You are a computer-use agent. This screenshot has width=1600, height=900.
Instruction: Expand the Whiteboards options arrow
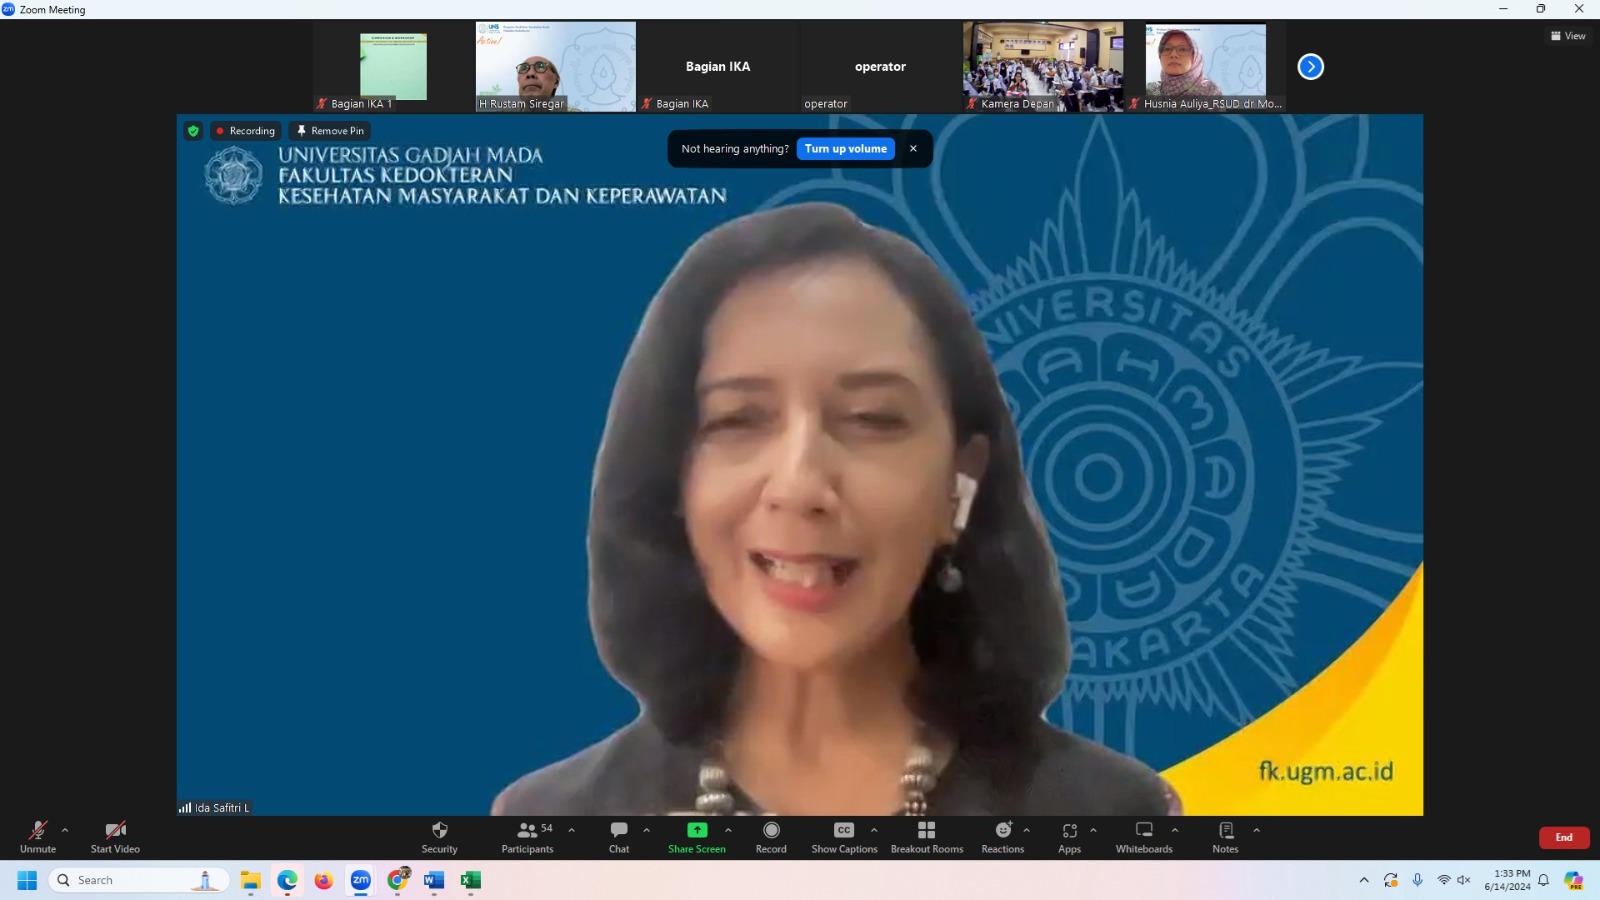click(x=1175, y=830)
